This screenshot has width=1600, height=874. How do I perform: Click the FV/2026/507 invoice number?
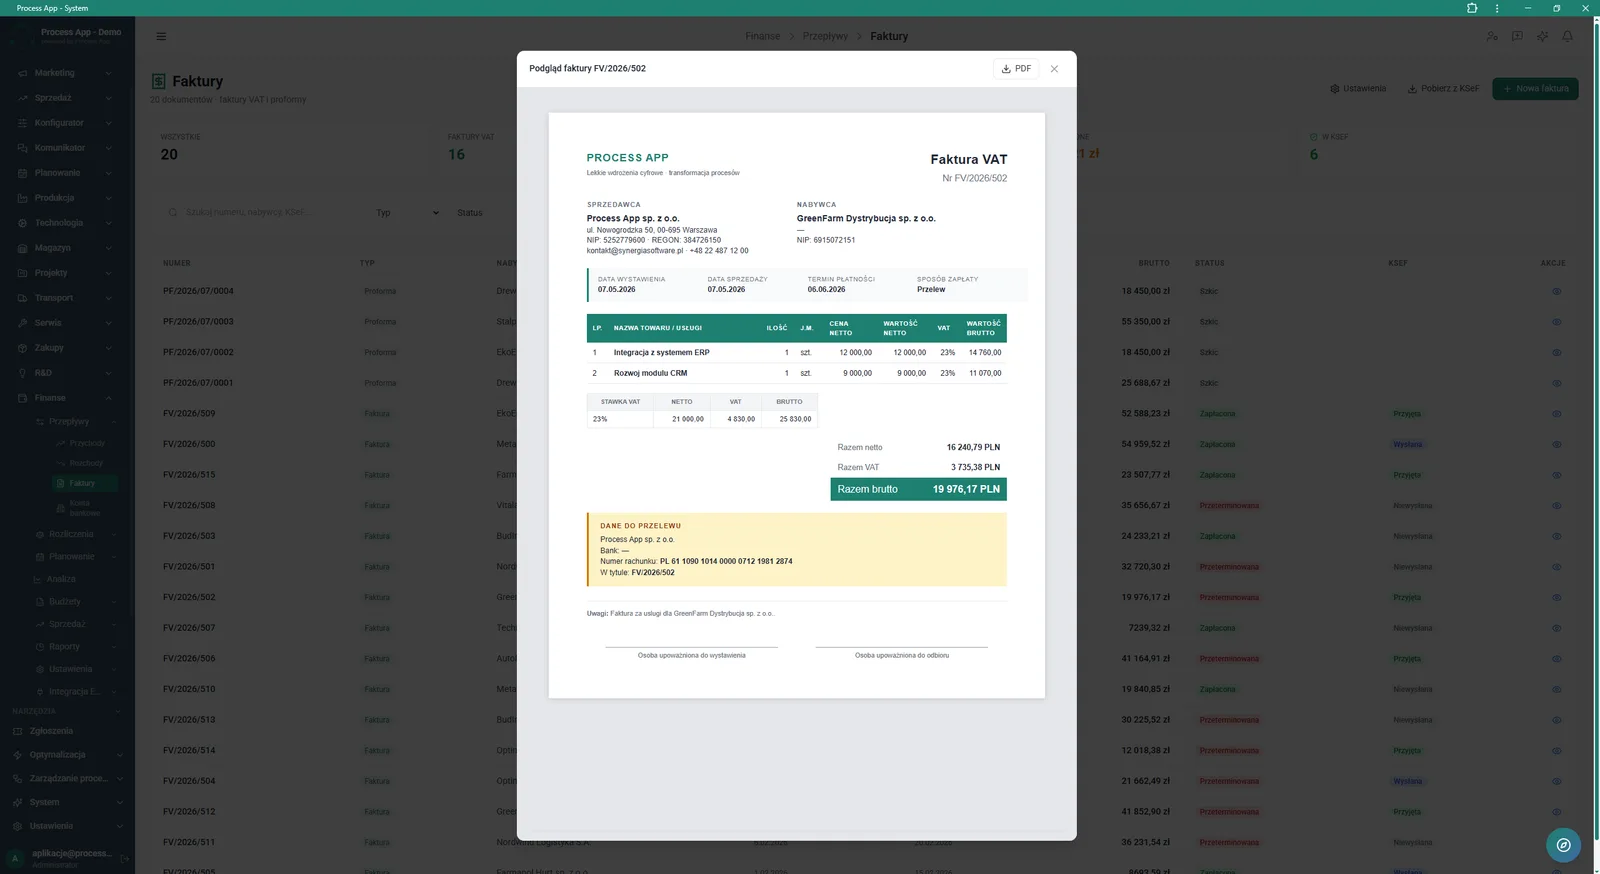coord(189,628)
